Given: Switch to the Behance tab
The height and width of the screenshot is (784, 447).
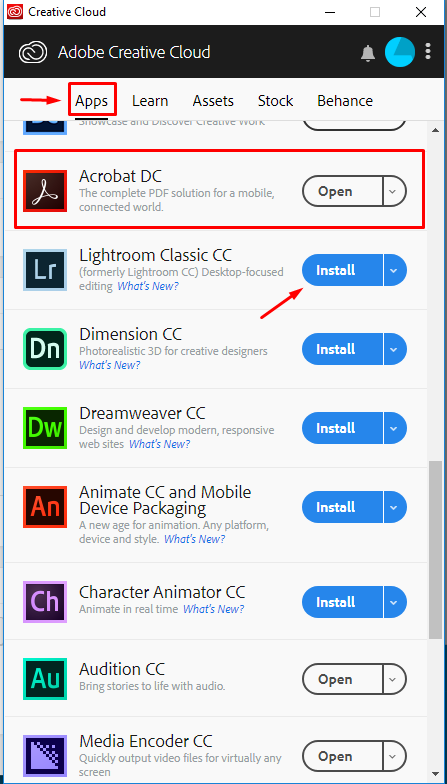Looking at the screenshot, I should tap(345, 100).
